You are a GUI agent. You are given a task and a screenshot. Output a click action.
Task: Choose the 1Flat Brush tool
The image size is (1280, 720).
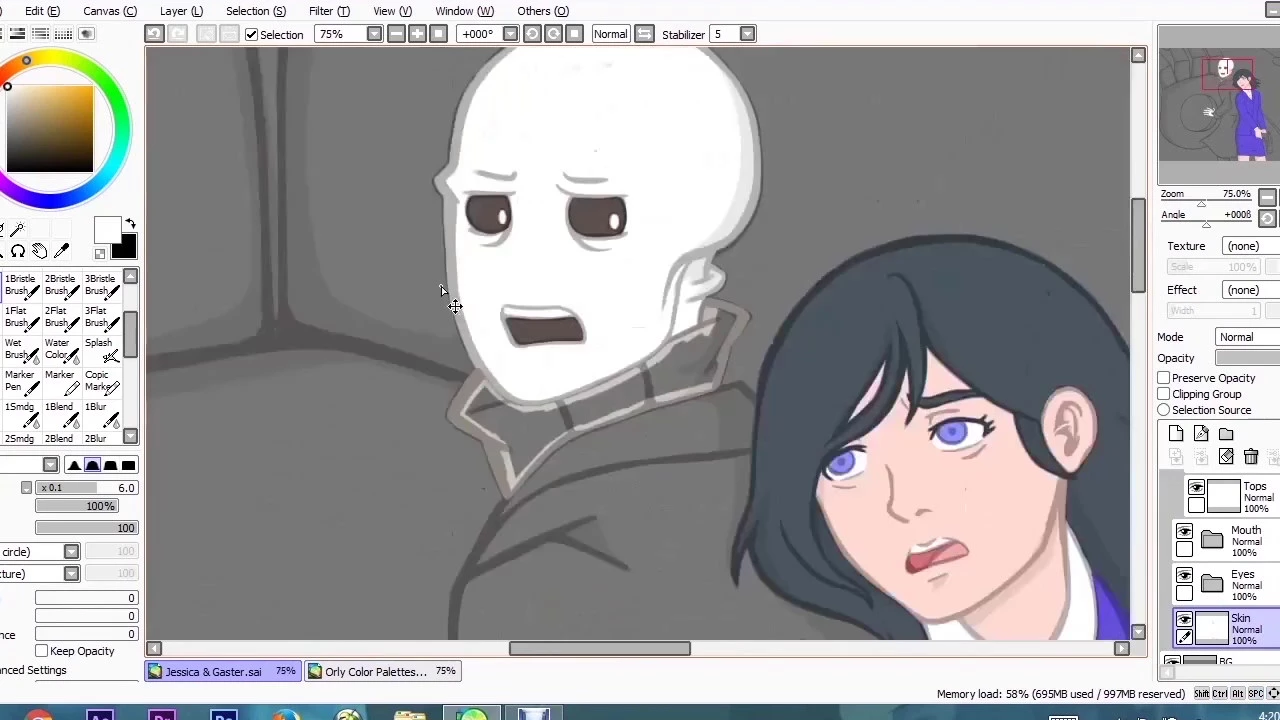click(20, 317)
